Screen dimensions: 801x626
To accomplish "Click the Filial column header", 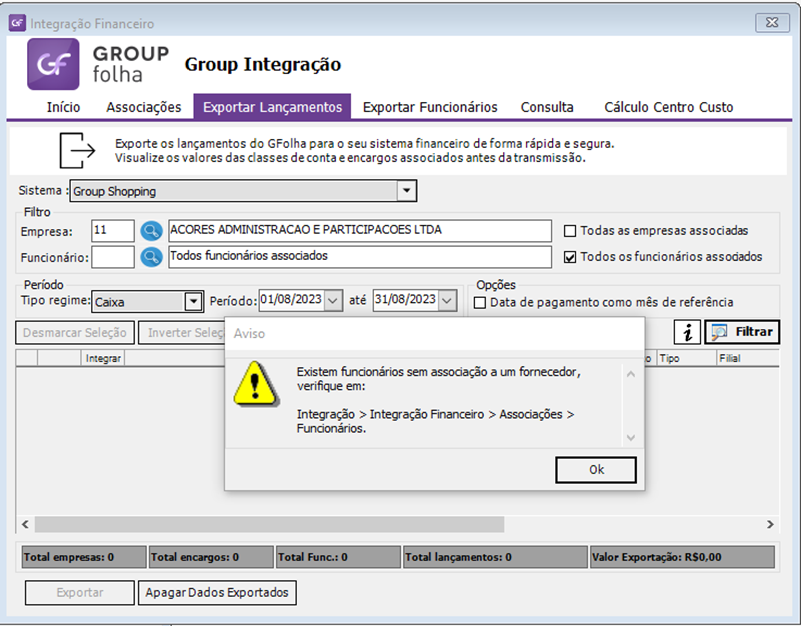I will point(748,358).
